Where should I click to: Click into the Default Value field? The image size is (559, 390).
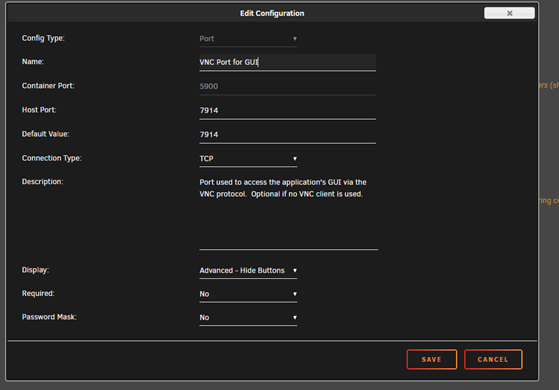pyautogui.click(x=287, y=135)
